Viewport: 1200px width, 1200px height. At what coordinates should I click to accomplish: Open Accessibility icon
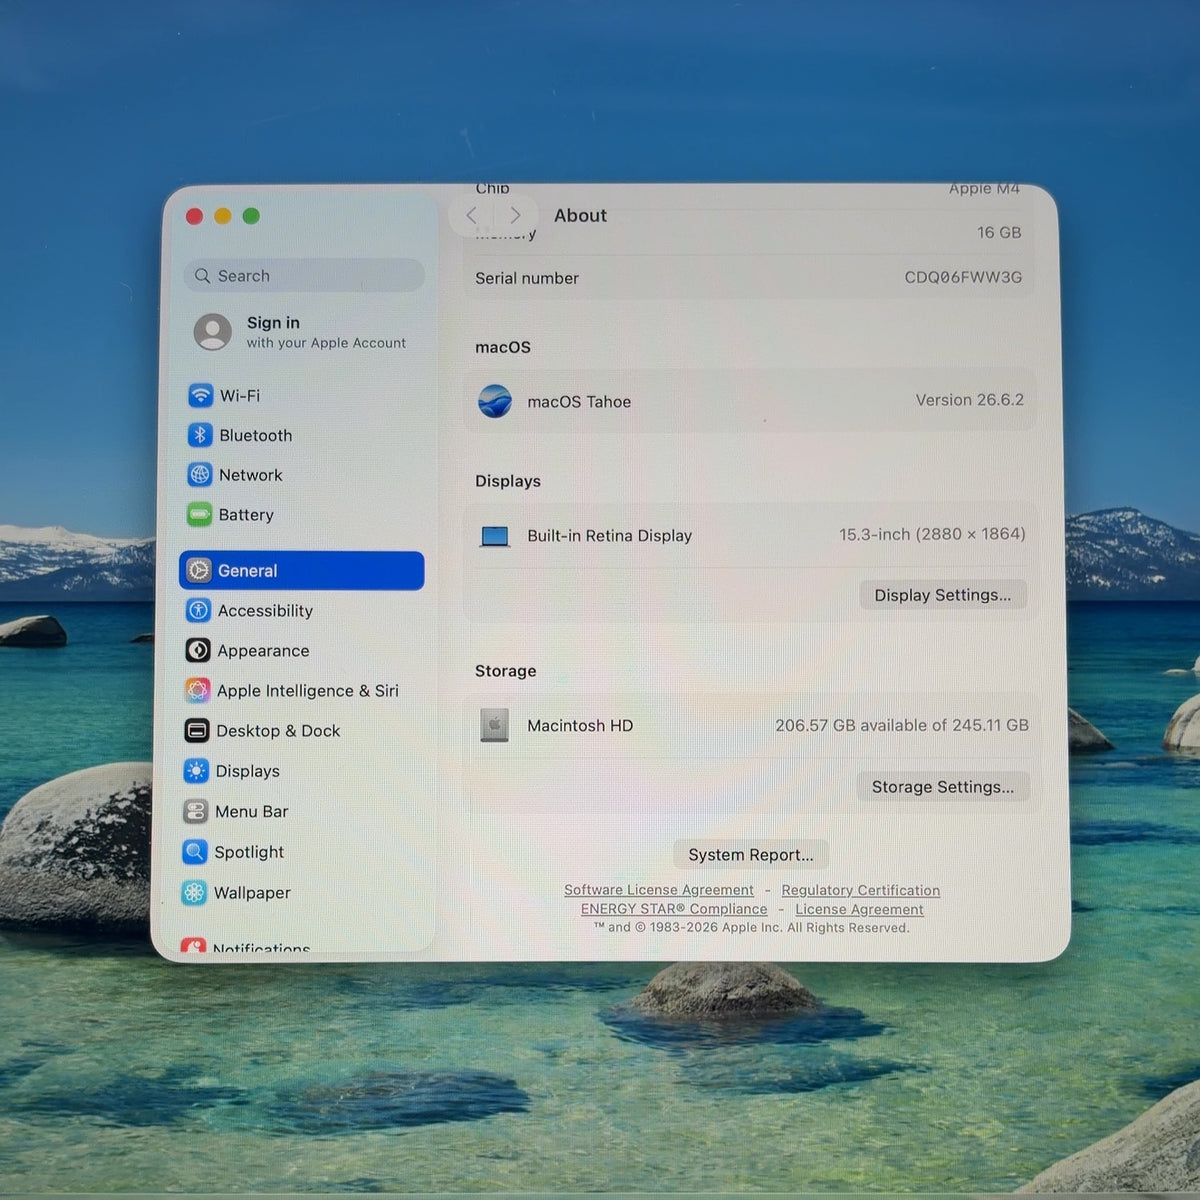[x=198, y=611]
